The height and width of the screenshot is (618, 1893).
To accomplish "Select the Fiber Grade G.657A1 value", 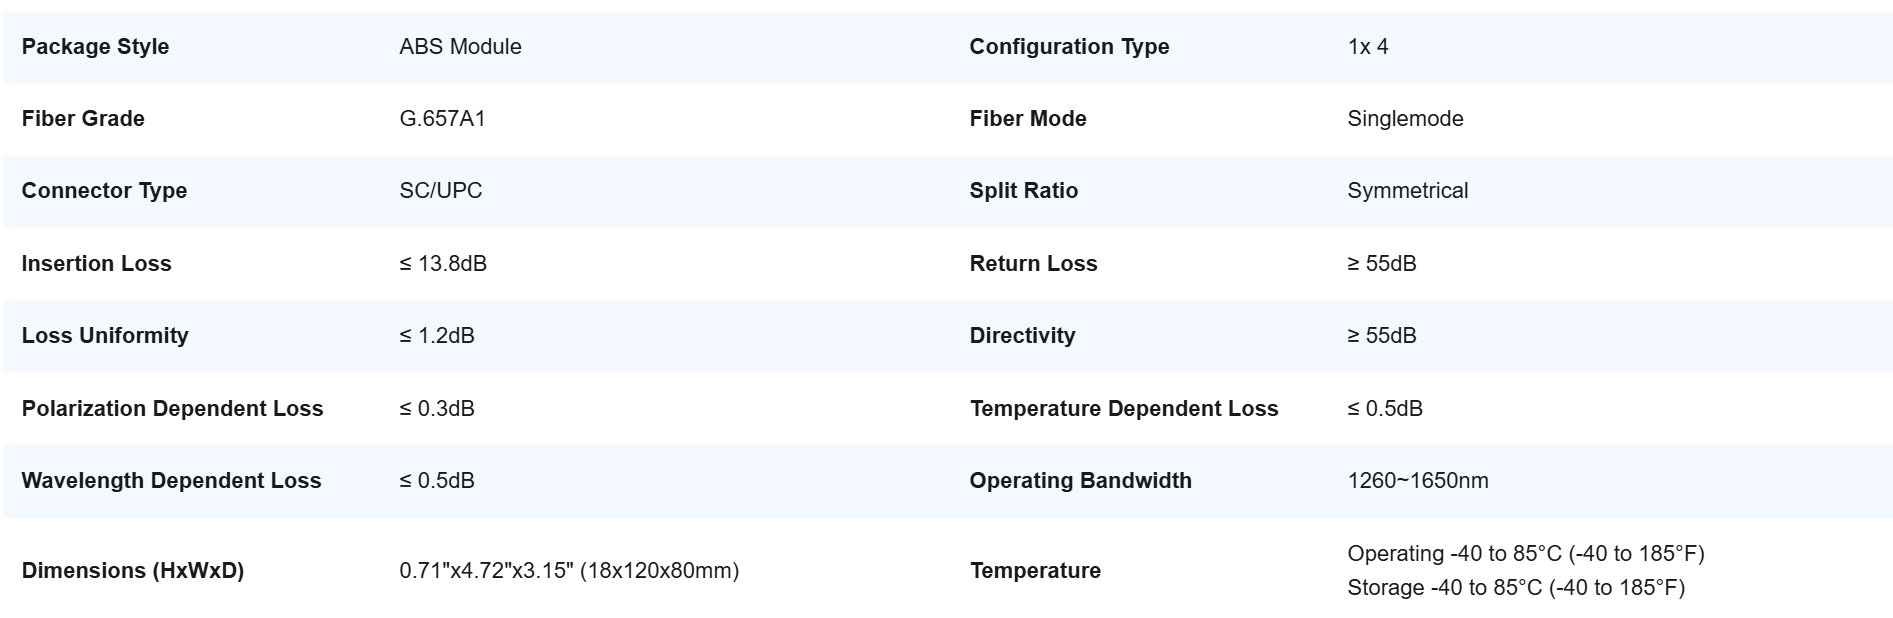I will coord(442,119).
